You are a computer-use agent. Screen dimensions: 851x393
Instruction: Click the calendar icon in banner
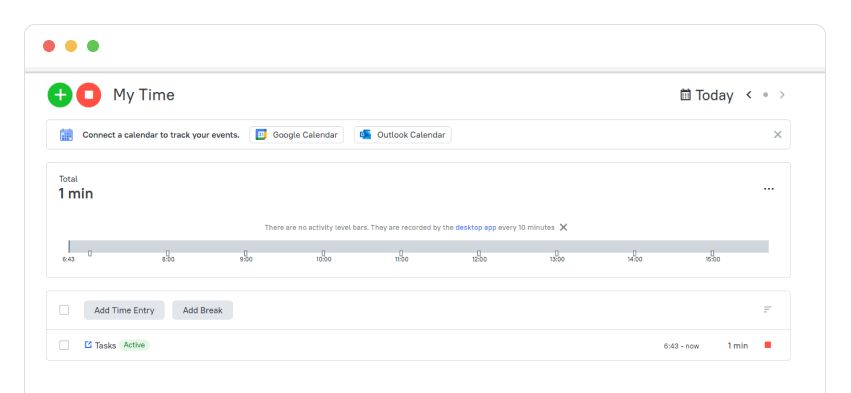coord(66,135)
